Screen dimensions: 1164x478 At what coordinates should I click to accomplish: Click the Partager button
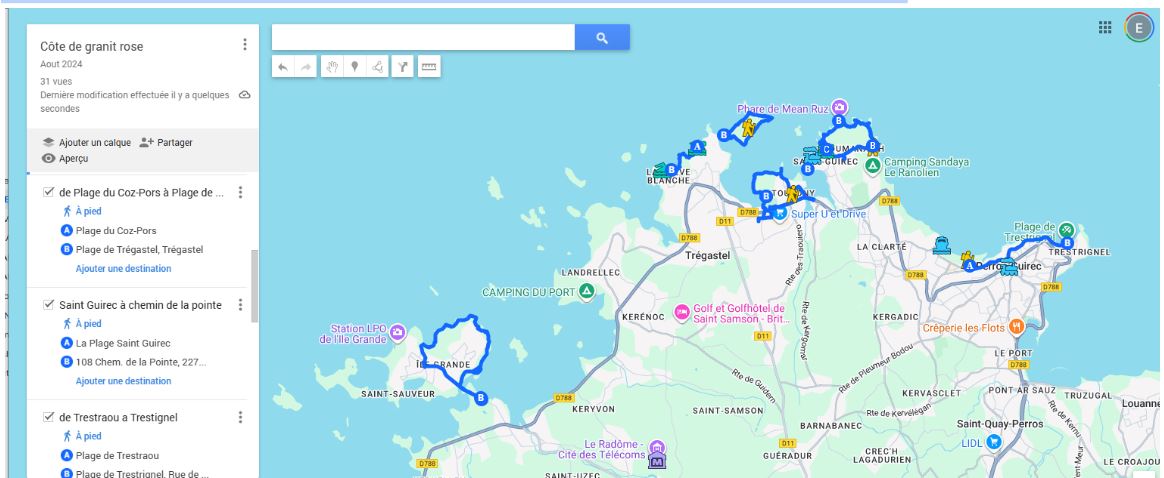166,143
